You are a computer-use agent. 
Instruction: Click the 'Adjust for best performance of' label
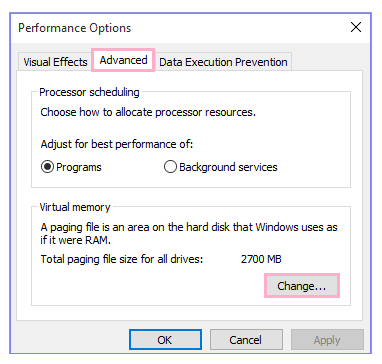117,144
